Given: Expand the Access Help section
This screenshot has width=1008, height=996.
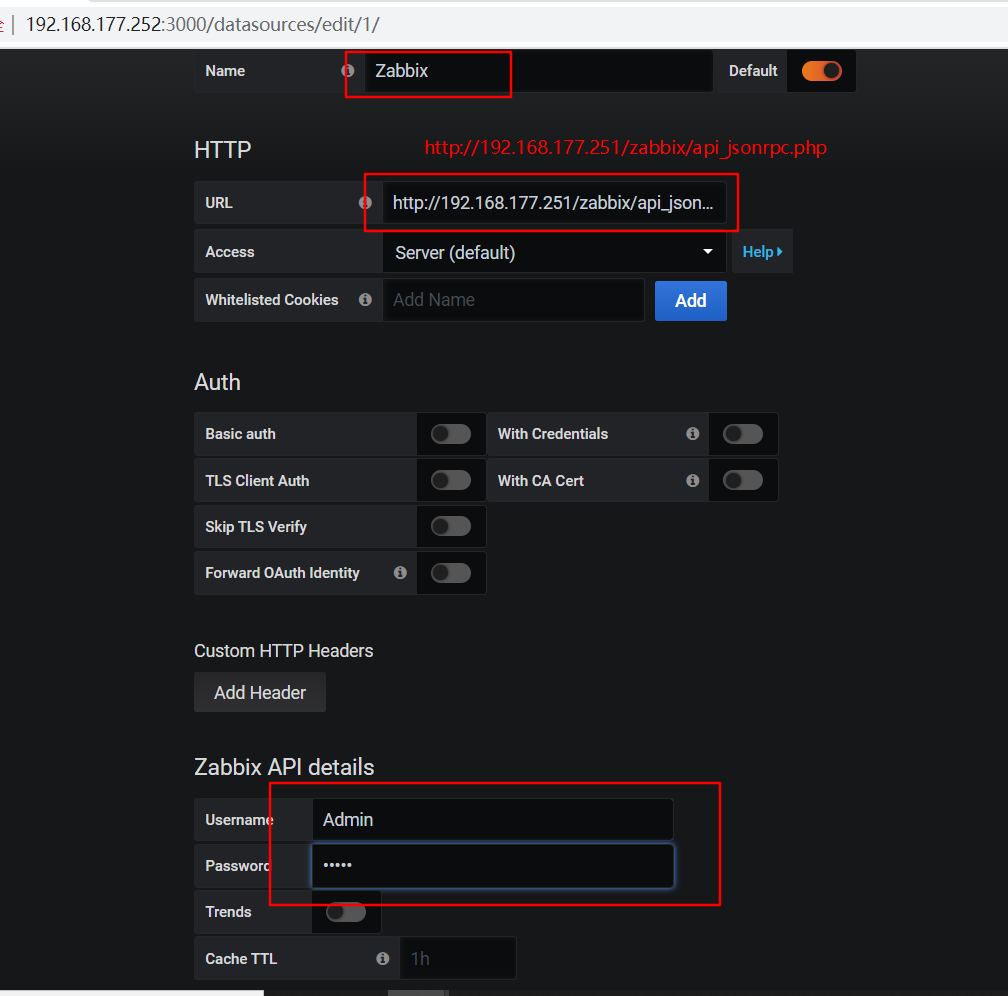Looking at the screenshot, I should (x=762, y=251).
